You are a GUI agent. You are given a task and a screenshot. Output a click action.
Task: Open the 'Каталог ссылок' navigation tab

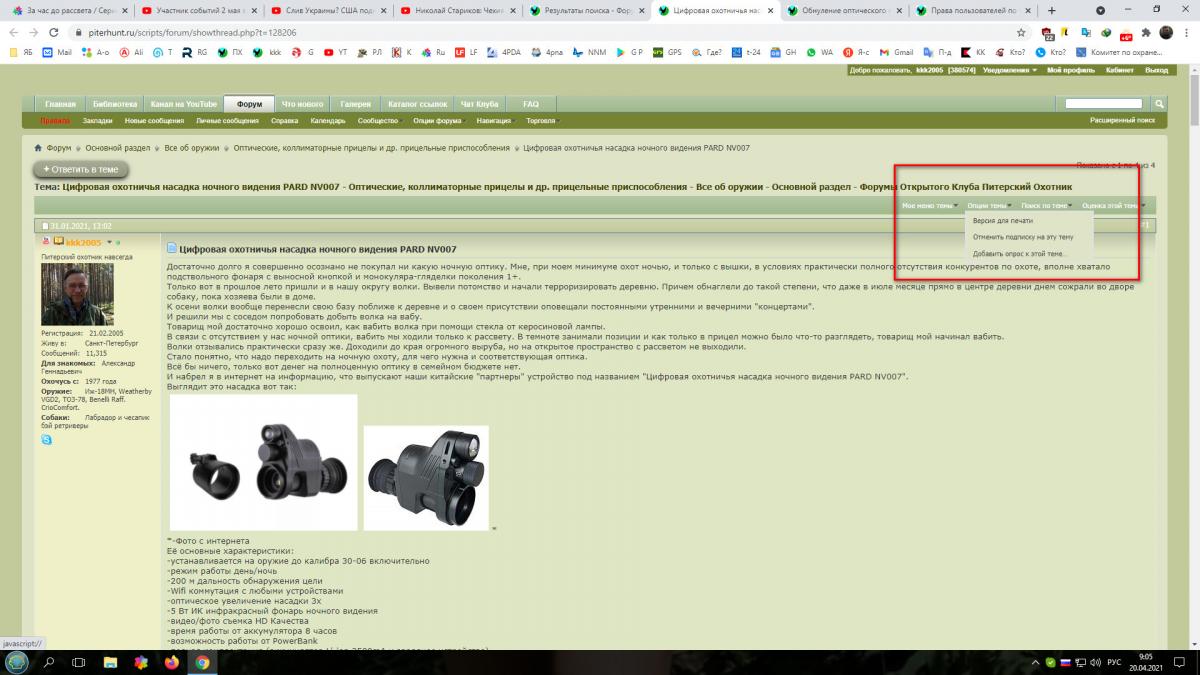click(x=416, y=104)
